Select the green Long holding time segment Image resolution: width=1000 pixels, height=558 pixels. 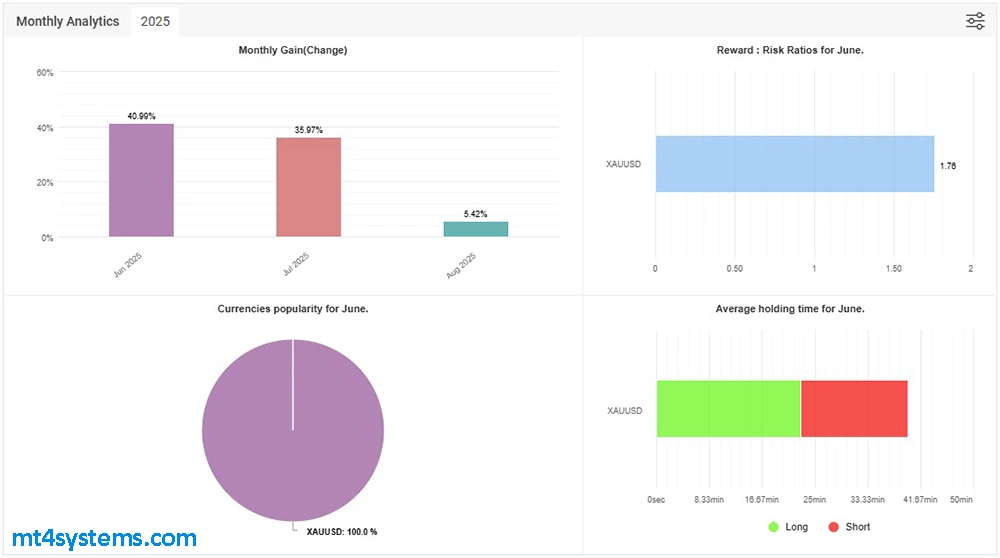coord(728,409)
